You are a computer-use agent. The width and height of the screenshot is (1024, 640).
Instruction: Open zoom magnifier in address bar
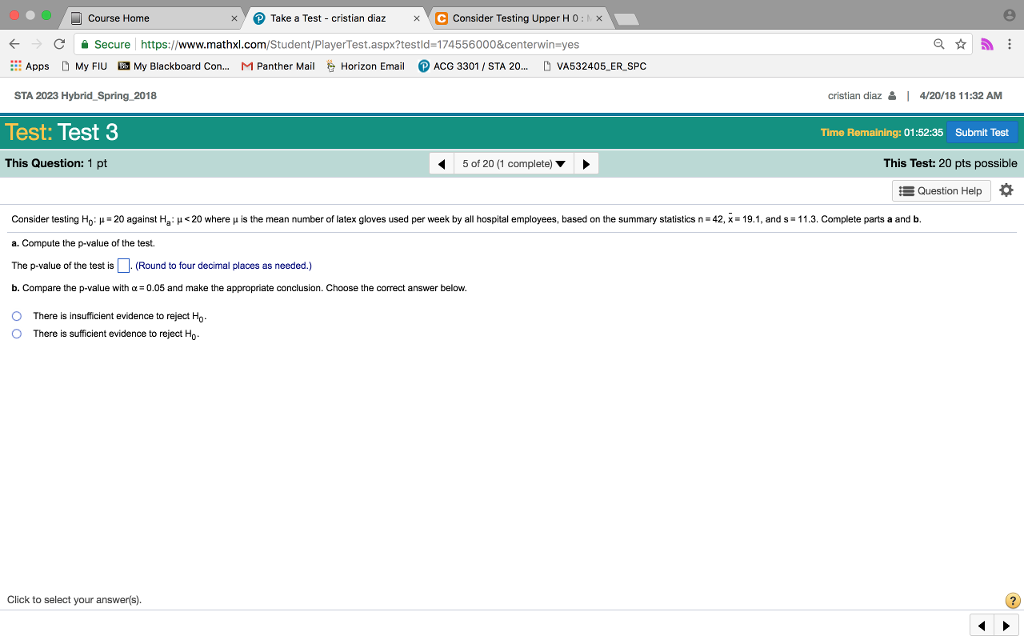click(x=938, y=44)
